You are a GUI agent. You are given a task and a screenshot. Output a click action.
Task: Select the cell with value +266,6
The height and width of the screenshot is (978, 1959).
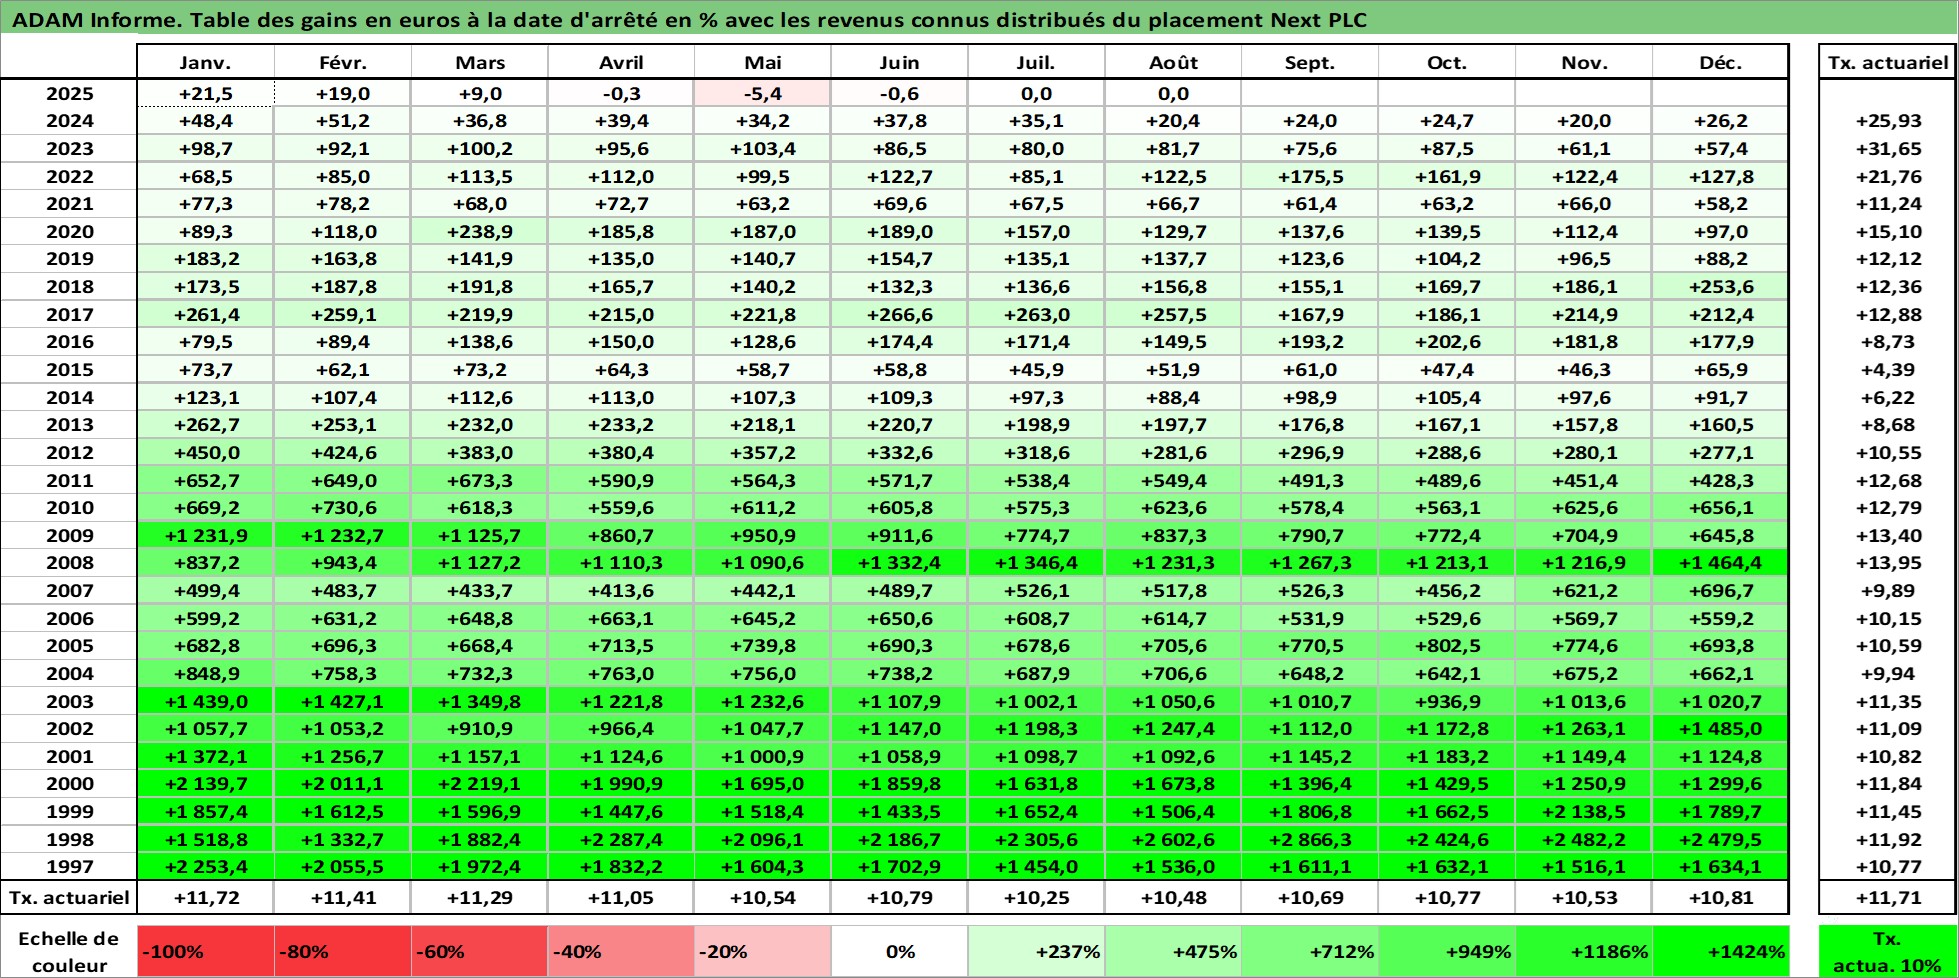(899, 314)
